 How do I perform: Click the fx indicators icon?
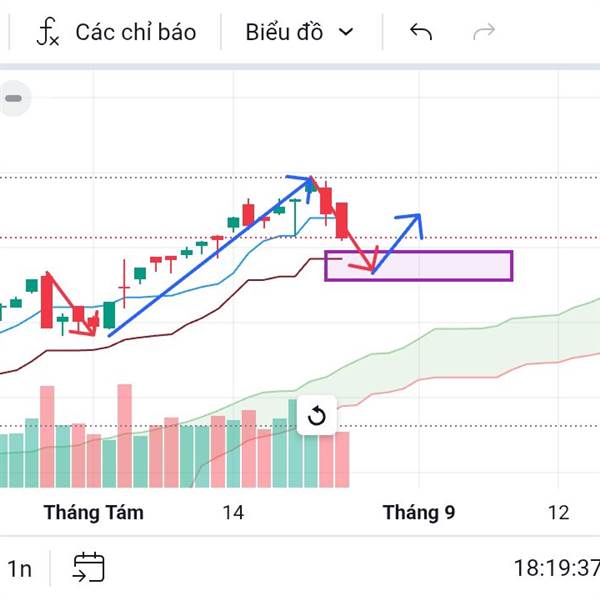[48, 32]
